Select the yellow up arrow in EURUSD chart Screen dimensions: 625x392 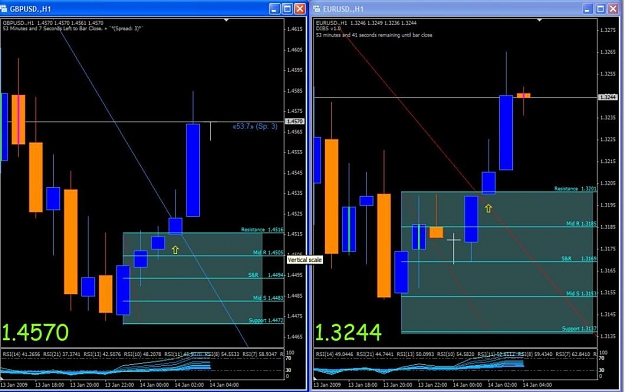point(488,208)
